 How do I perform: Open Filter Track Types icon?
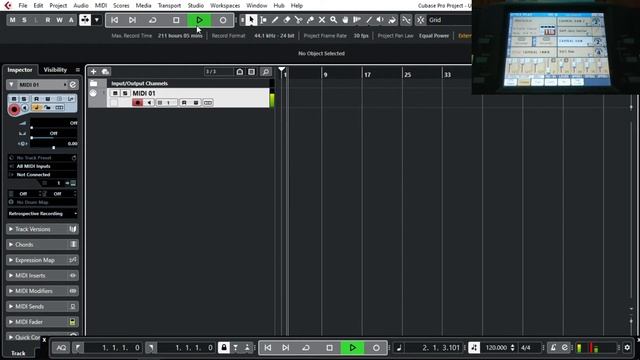pos(251,72)
